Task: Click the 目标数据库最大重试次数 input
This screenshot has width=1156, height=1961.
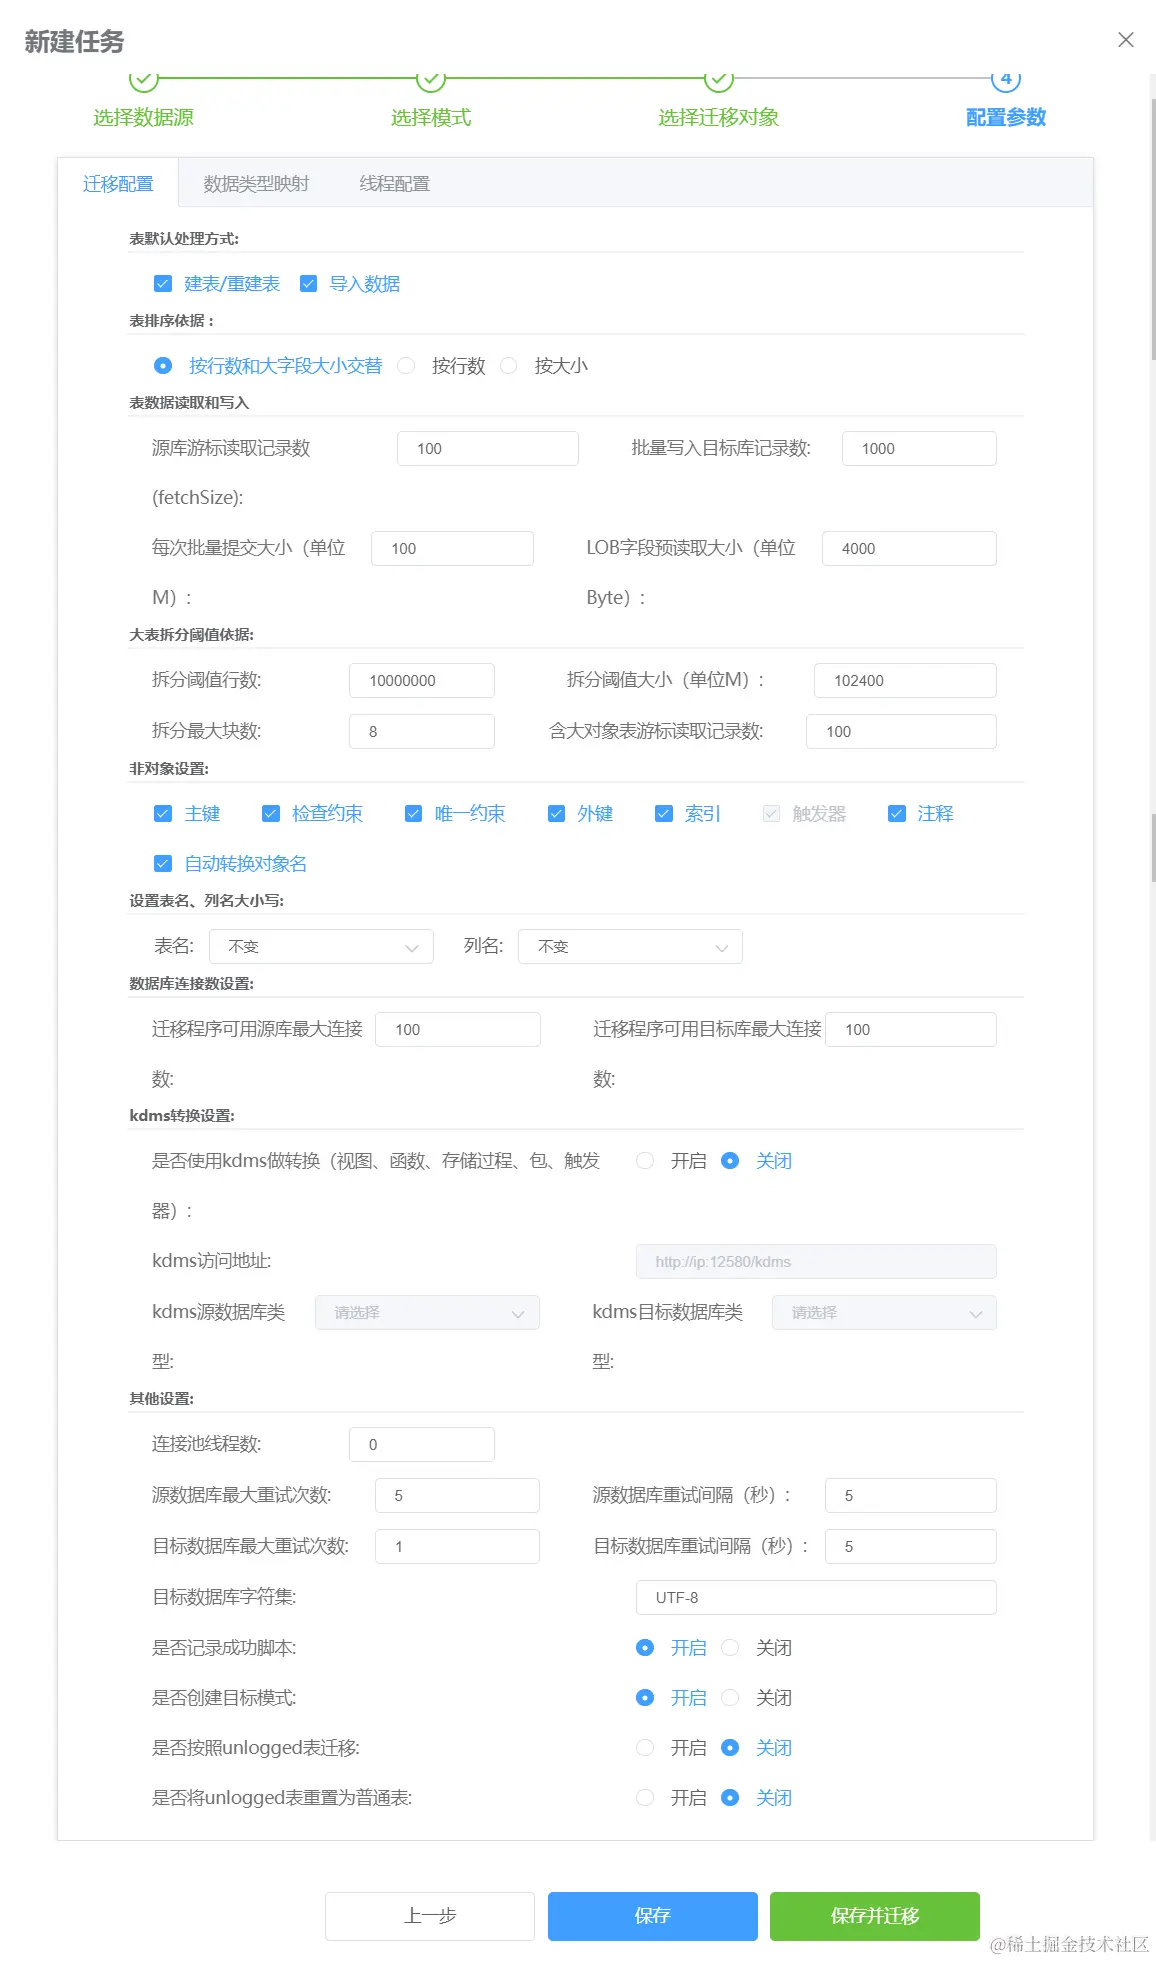Action: (x=457, y=1547)
